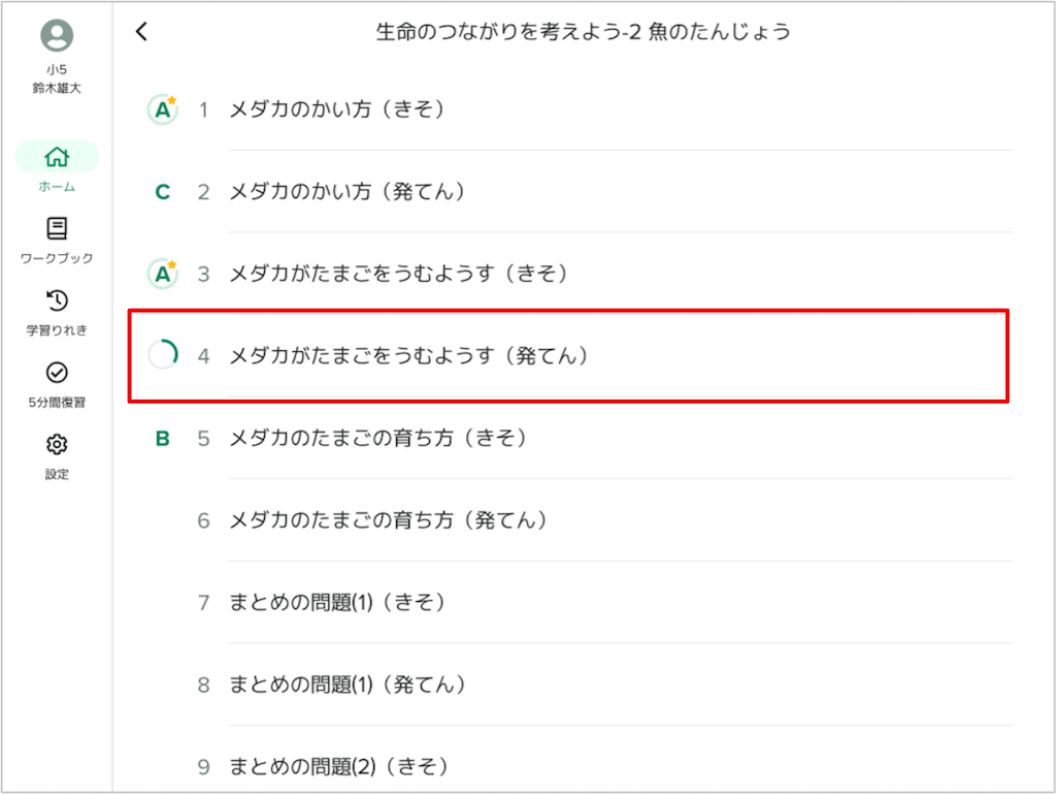Click the user profile avatar icon
Image resolution: width=1056 pixels, height=794 pixels.
(57, 36)
